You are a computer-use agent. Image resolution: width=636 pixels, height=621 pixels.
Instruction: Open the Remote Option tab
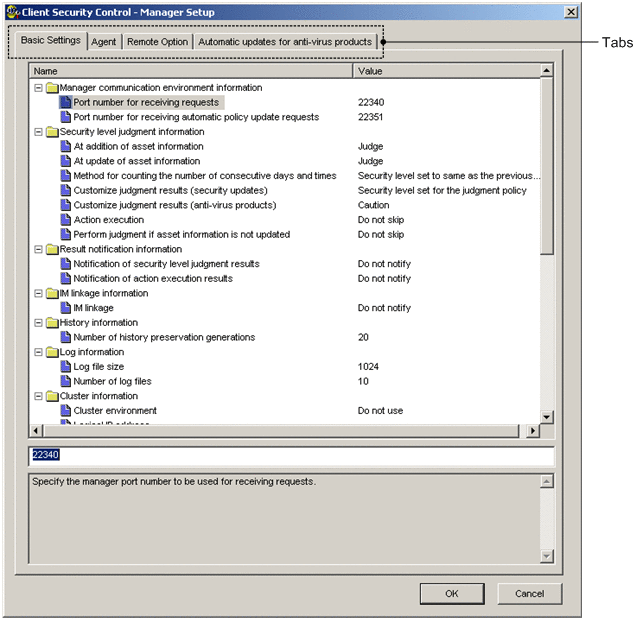157,42
